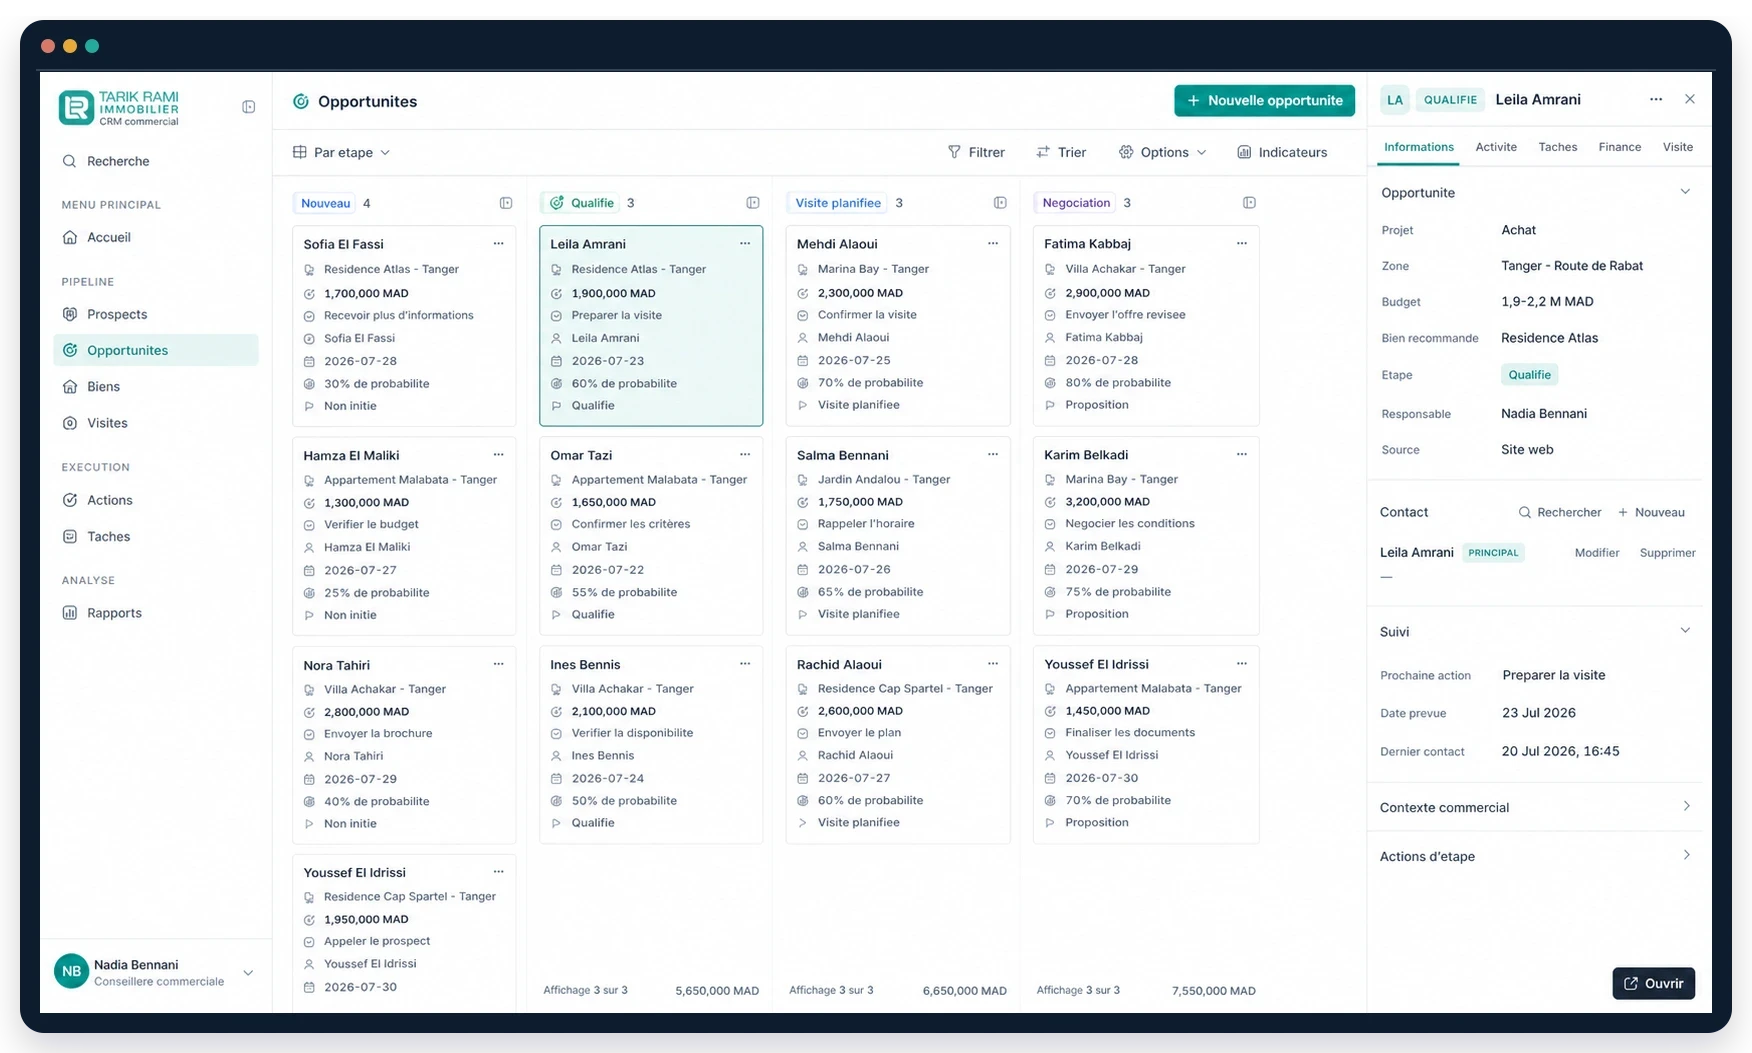Open the Par etape view dropdown
This screenshot has width=1752, height=1053.
point(341,152)
